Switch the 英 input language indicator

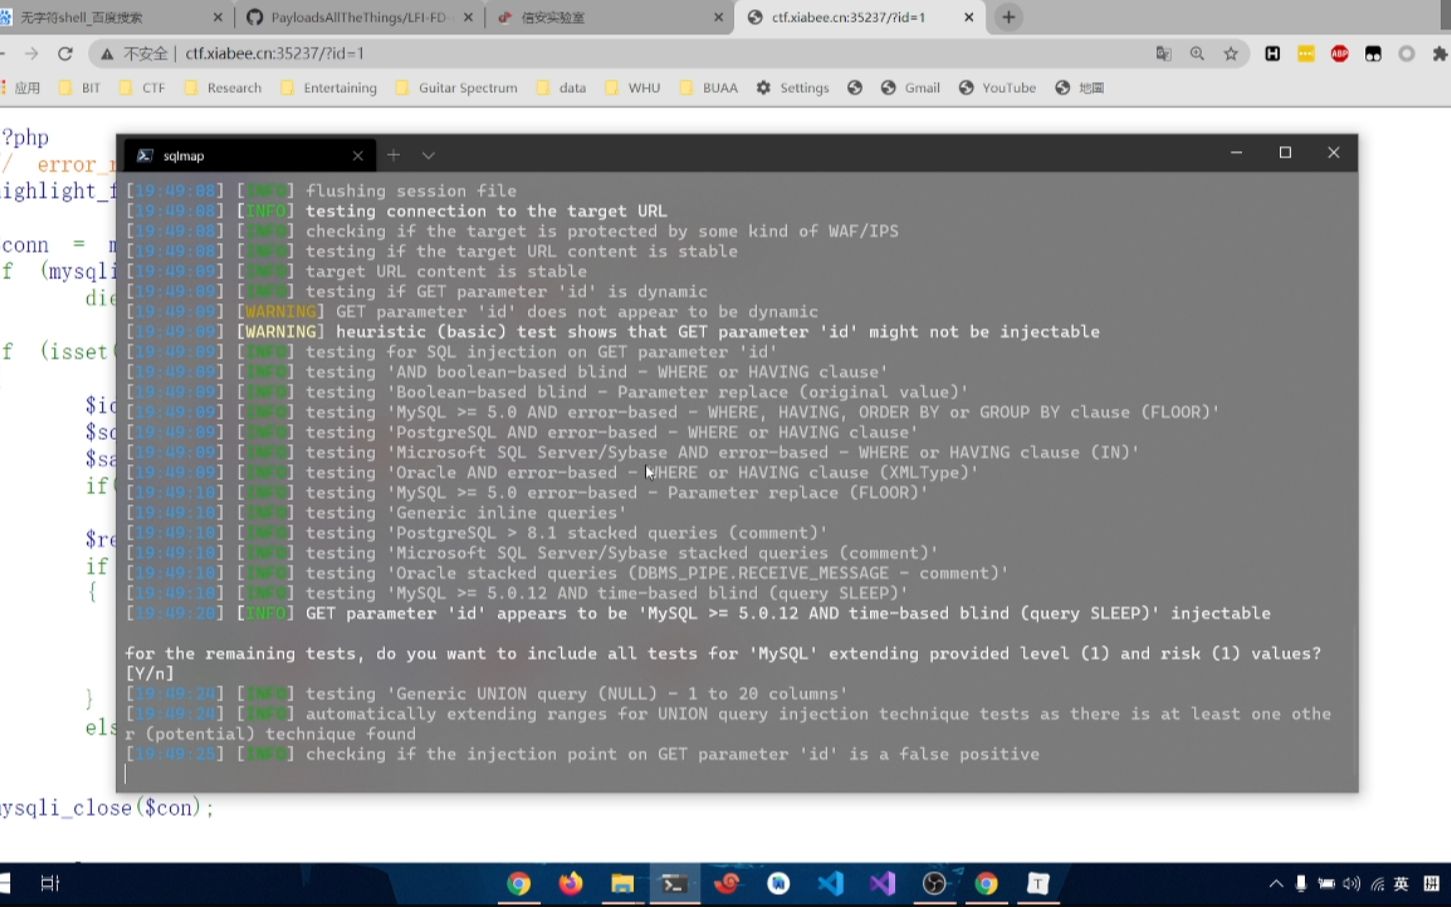tap(1402, 884)
